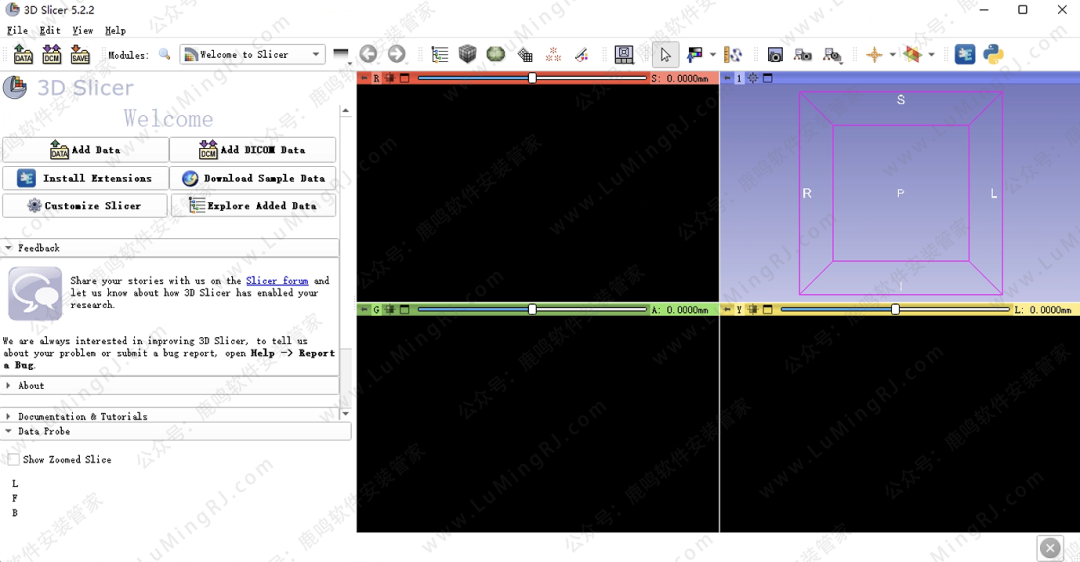Open the Edit menu
The image size is (1080, 562).
pos(50,30)
